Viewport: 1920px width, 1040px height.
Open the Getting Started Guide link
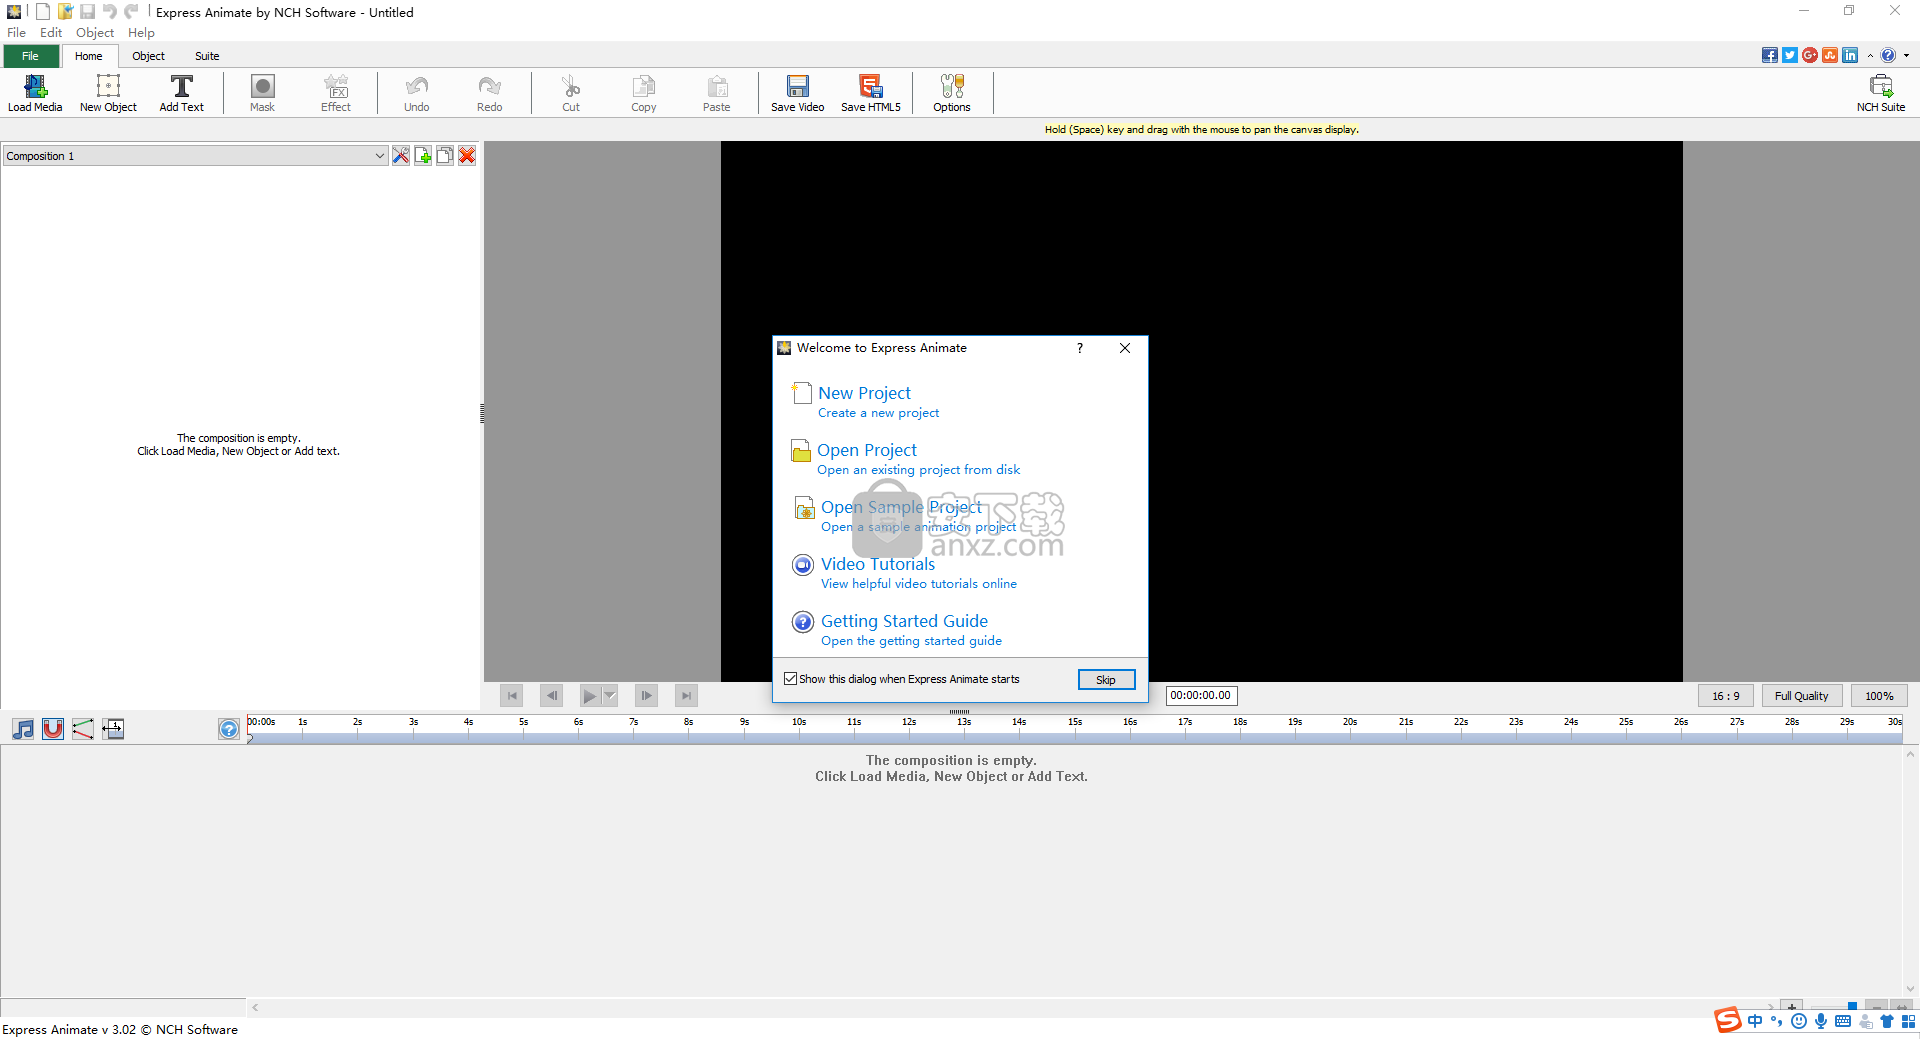tap(904, 621)
